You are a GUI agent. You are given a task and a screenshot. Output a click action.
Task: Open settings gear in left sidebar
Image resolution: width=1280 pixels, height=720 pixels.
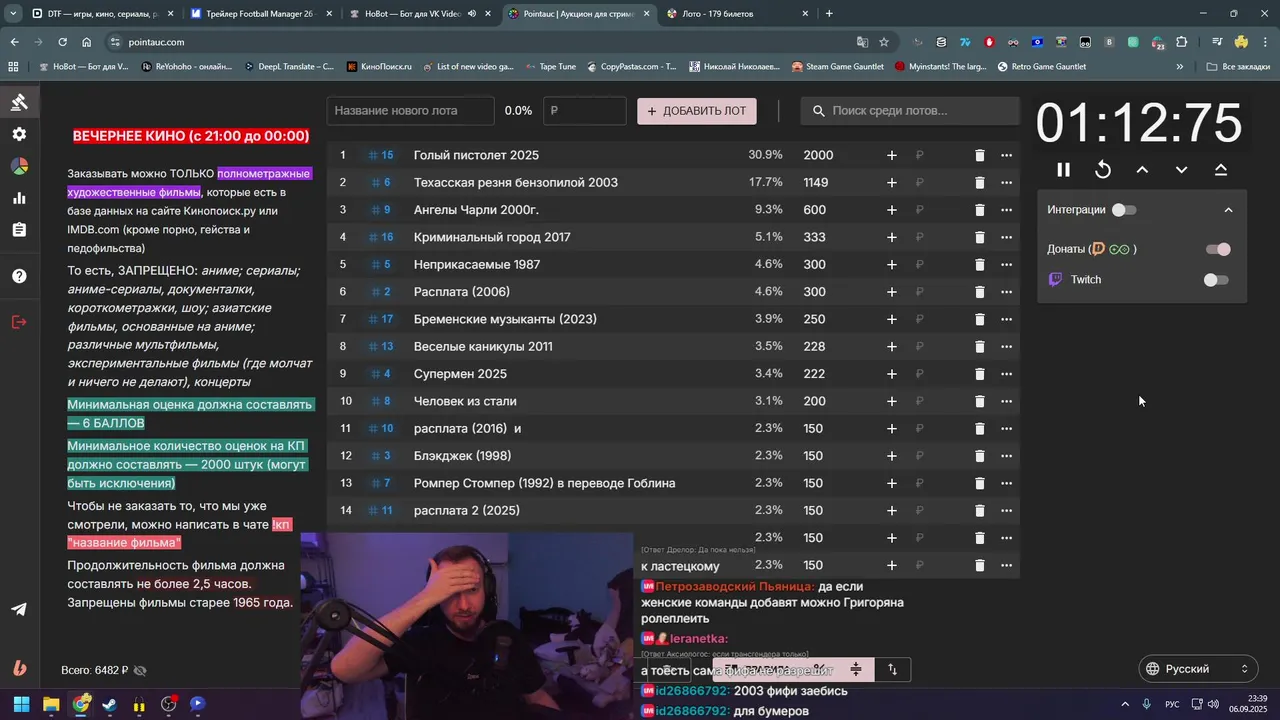pyautogui.click(x=19, y=134)
